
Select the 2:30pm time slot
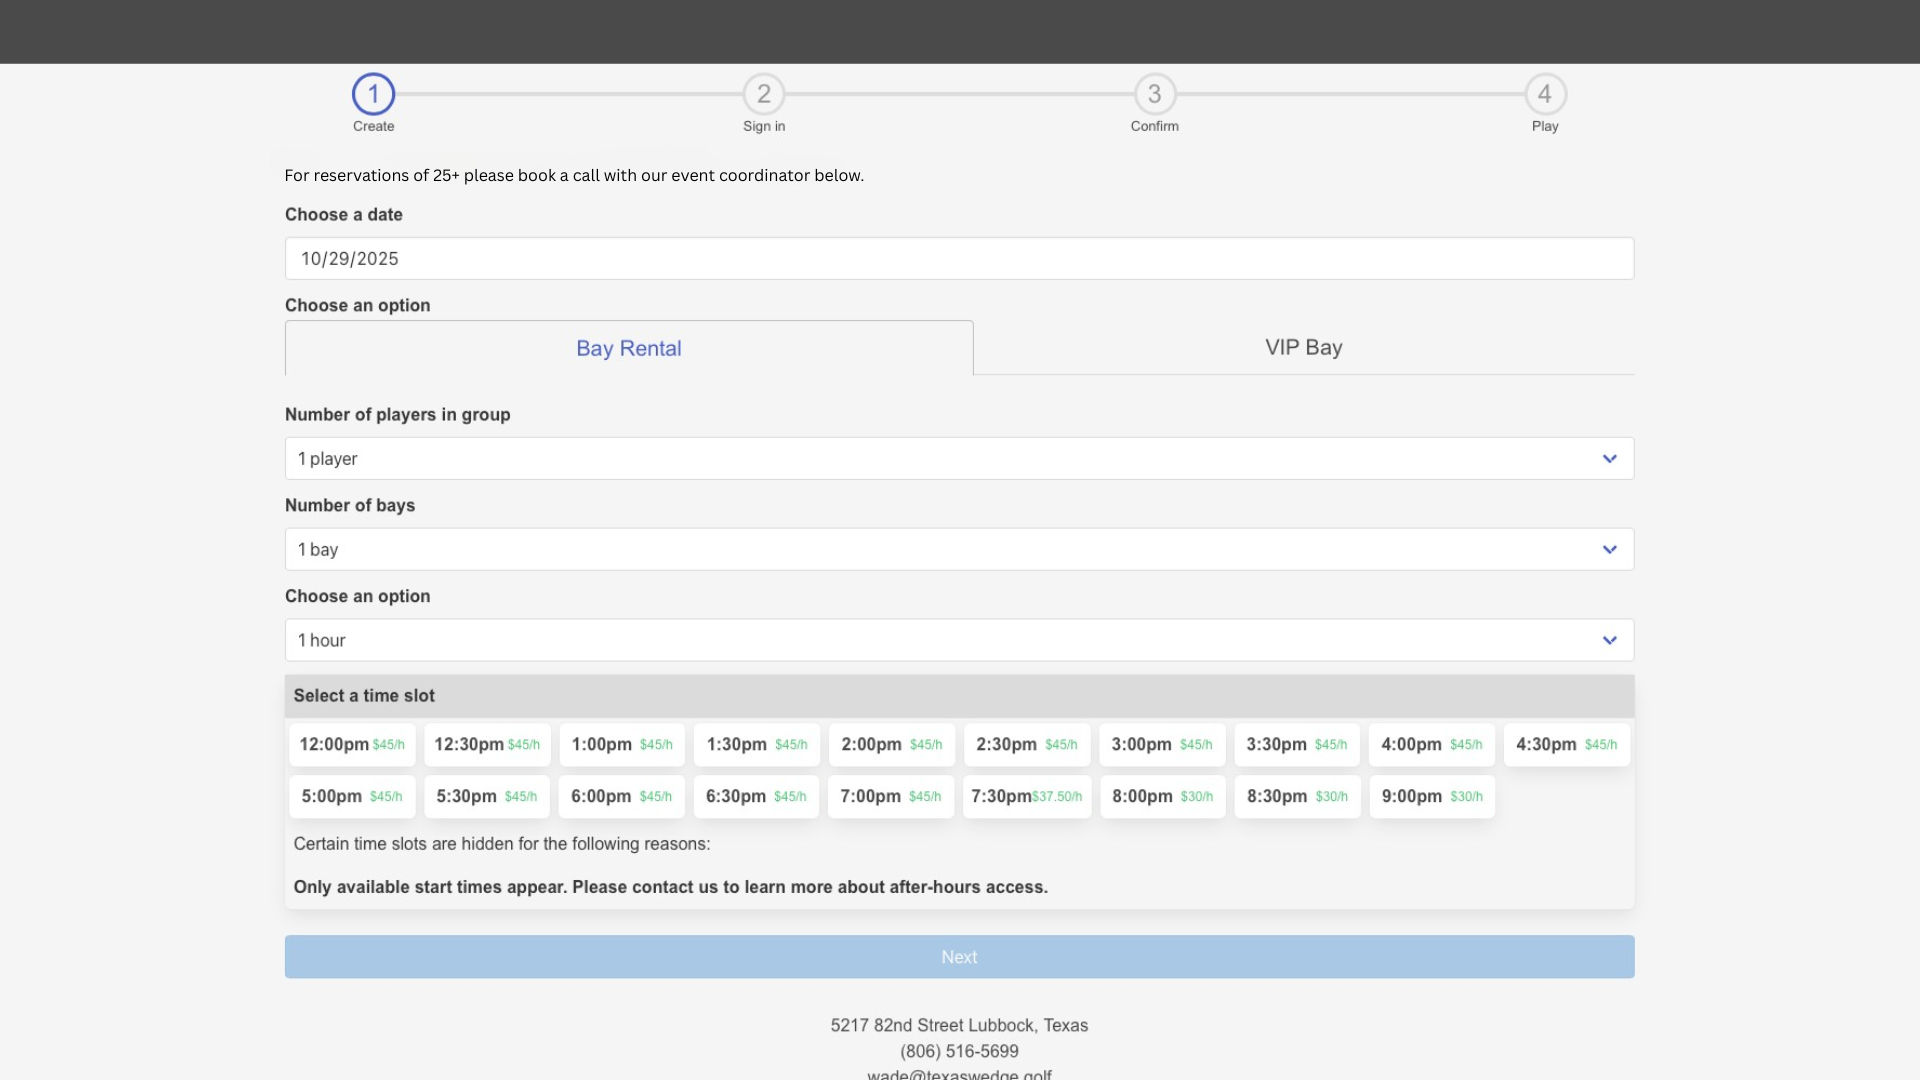pos(1027,744)
